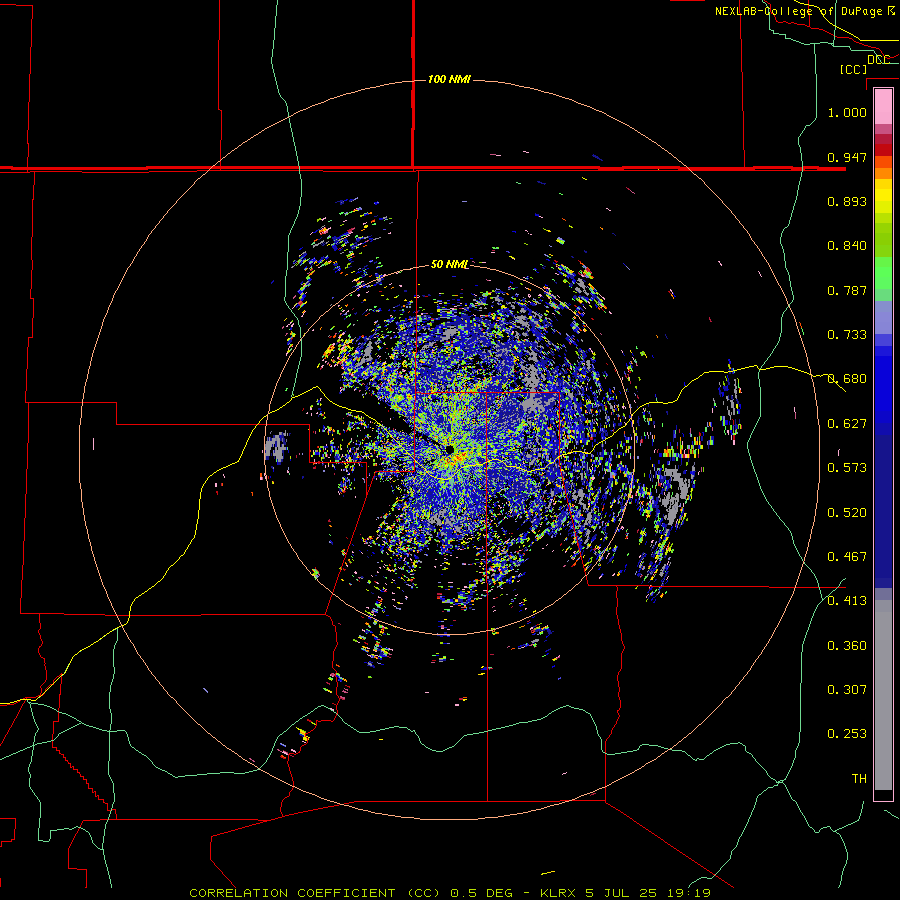Click the 0.627 color scale value
Viewport: 900px width, 900px height.
[x=847, y=424]
